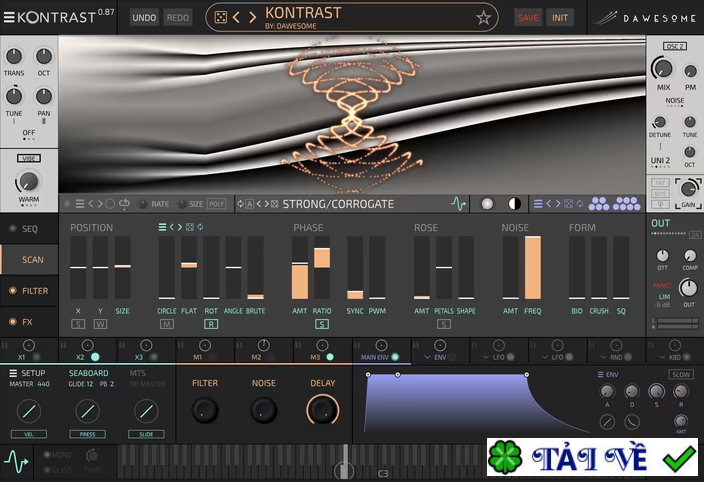Open the green hamburger menu above CIRCLE slider
704x482 pixels.
pyautogui.click(x=163, y=227)
